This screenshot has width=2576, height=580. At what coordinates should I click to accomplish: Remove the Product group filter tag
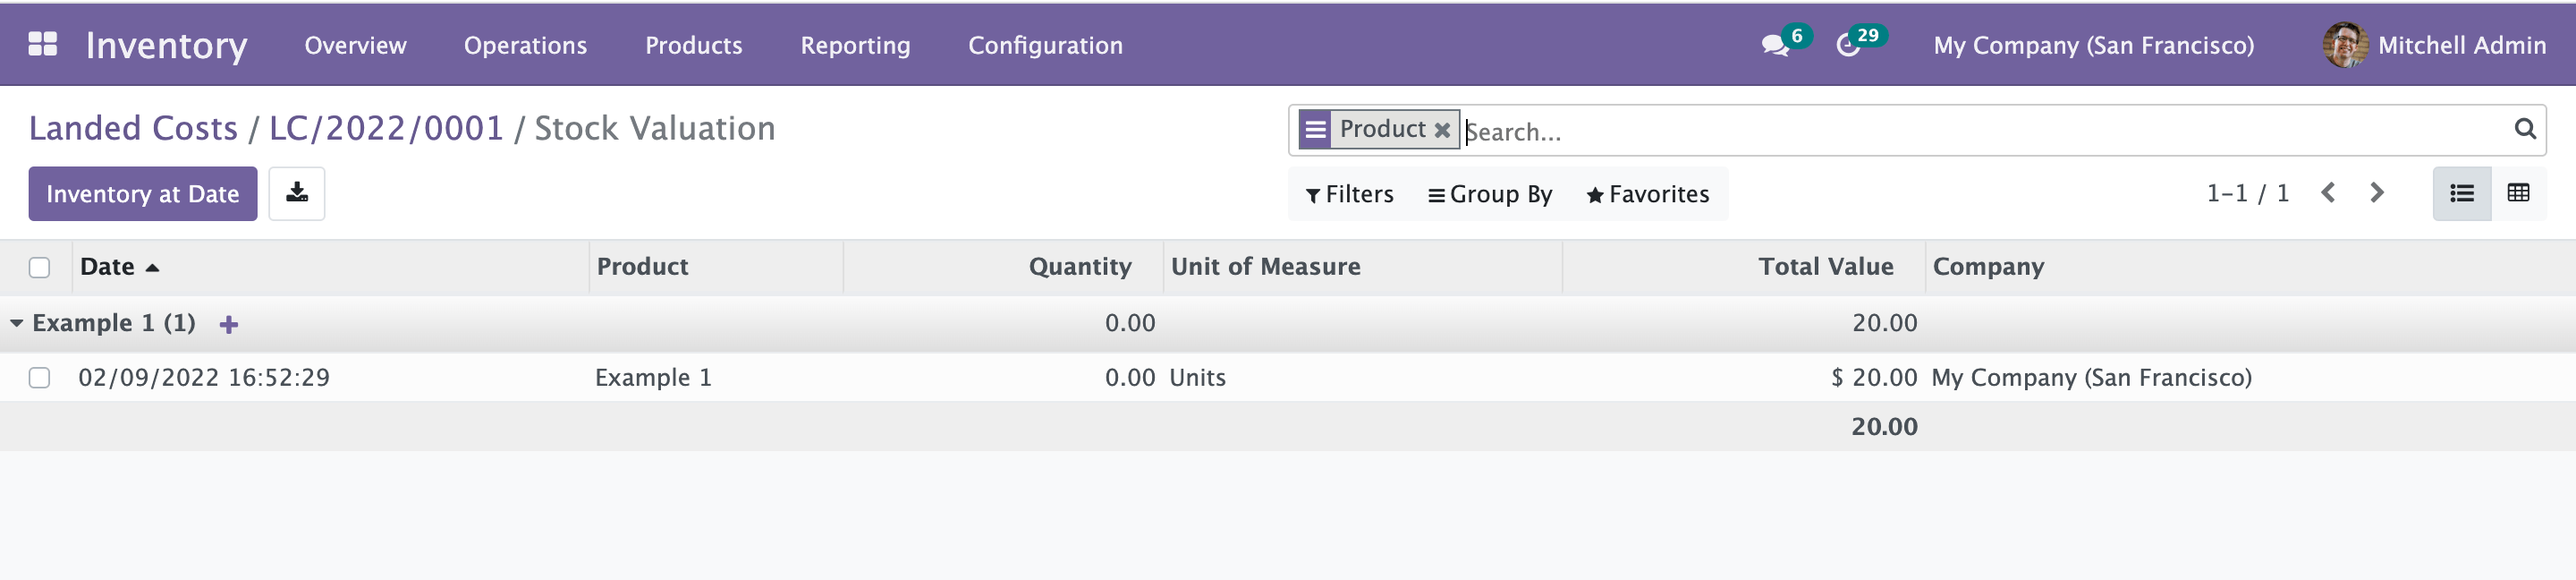pos(1442,130)
